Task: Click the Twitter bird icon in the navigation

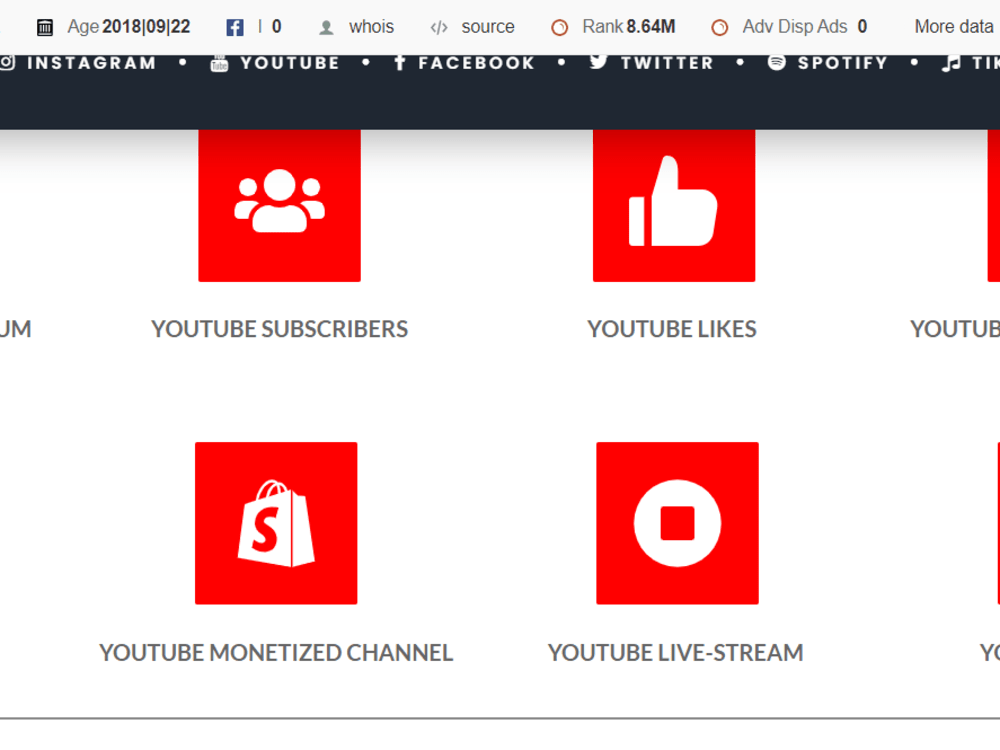Action: (x=598, y=61)
